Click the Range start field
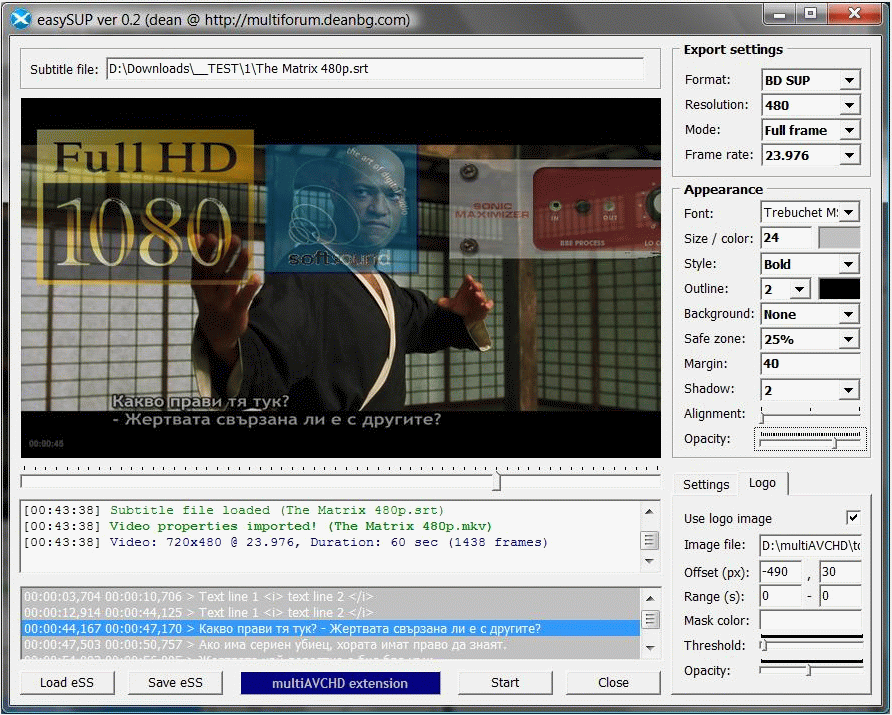Screen dimensions: 892x715 (780, 596)
